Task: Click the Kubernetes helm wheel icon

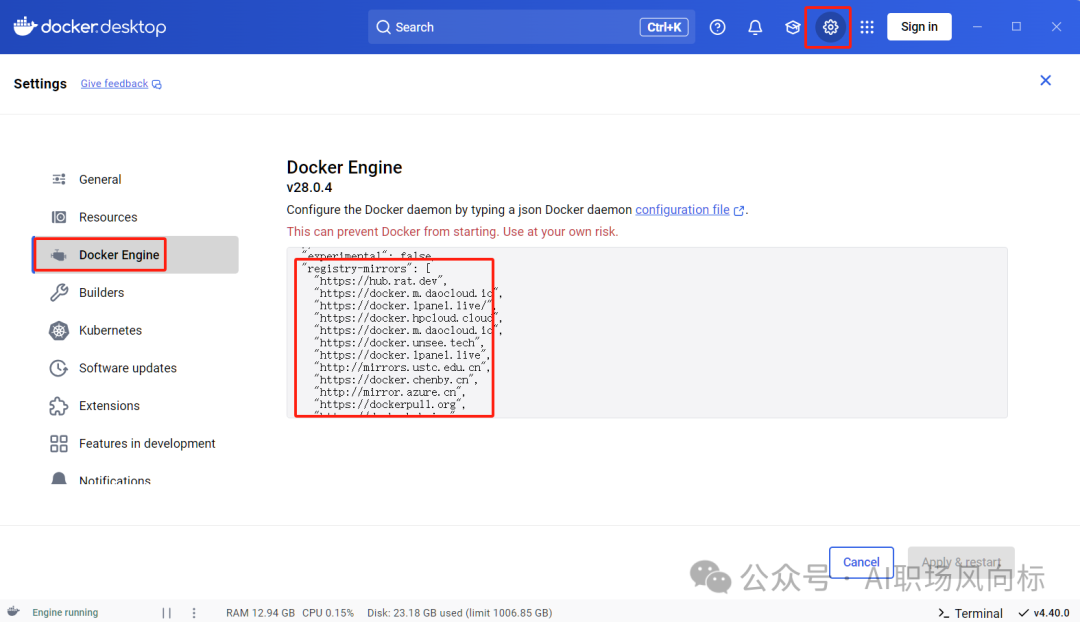Action: (x=59, y=331)
